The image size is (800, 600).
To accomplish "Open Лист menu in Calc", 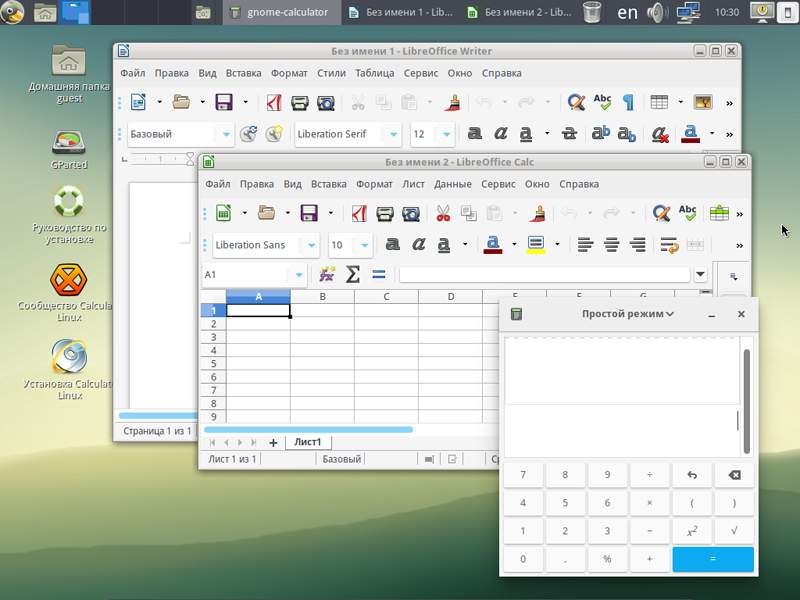I will 413,184.
